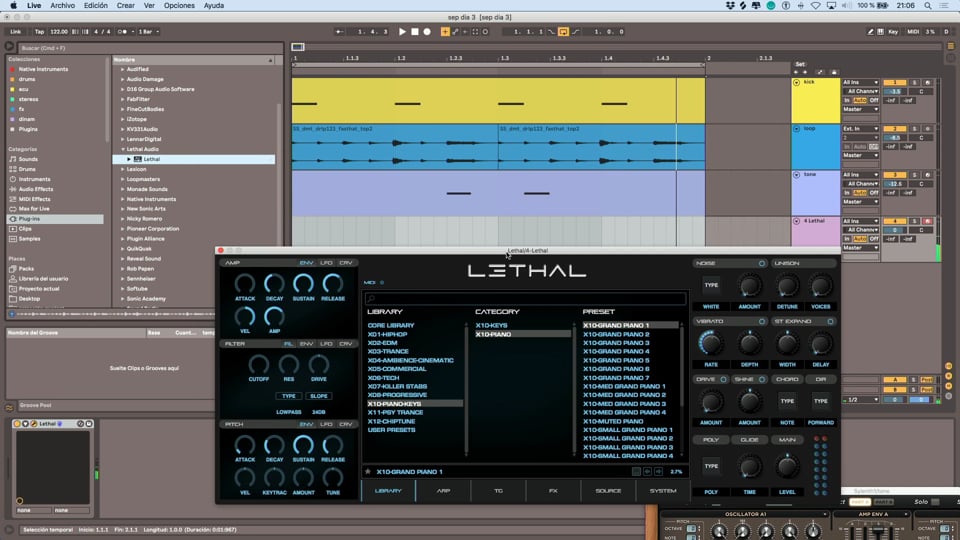Toggle the Arrangement loop switch
The width and height of the screenshot is (960, 540).
click(563, 32)
